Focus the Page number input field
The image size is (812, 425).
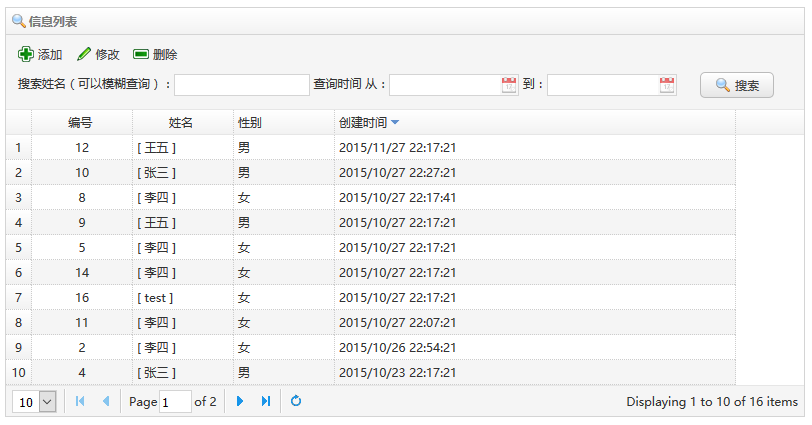tap(176, 402)
